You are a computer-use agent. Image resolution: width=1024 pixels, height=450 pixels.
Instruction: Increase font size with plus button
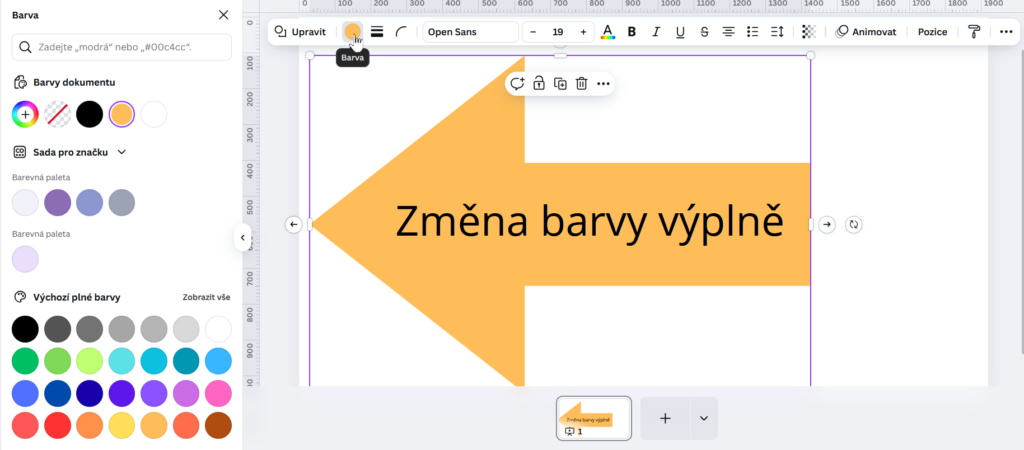pyautogui.click(x=583, y=32)
